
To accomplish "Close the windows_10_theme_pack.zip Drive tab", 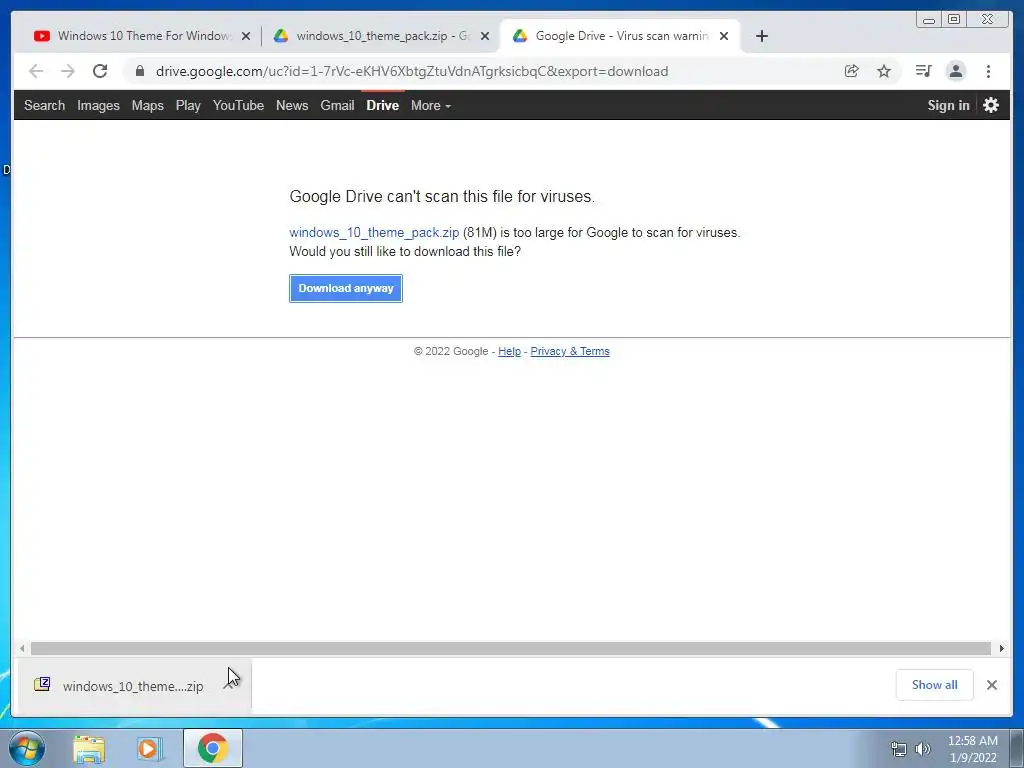I will tap(485, 36).
